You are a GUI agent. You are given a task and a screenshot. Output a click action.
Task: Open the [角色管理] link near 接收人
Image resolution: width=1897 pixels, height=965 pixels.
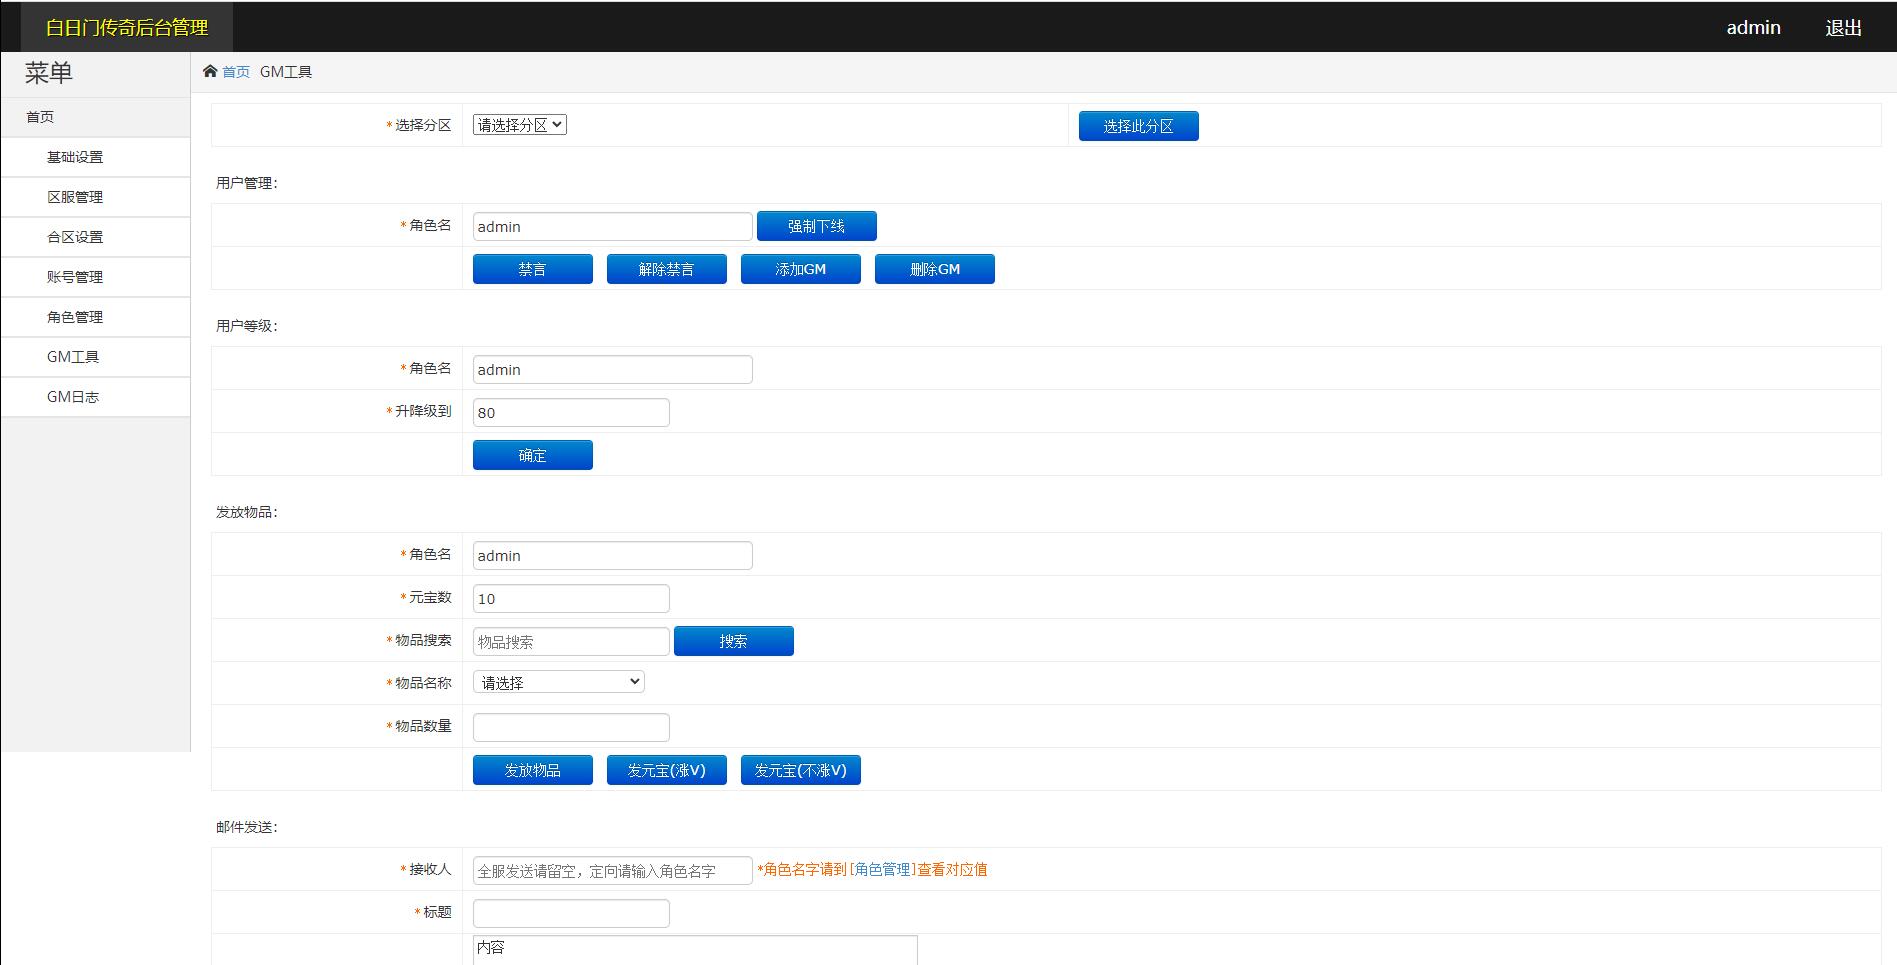coord(881,869)
